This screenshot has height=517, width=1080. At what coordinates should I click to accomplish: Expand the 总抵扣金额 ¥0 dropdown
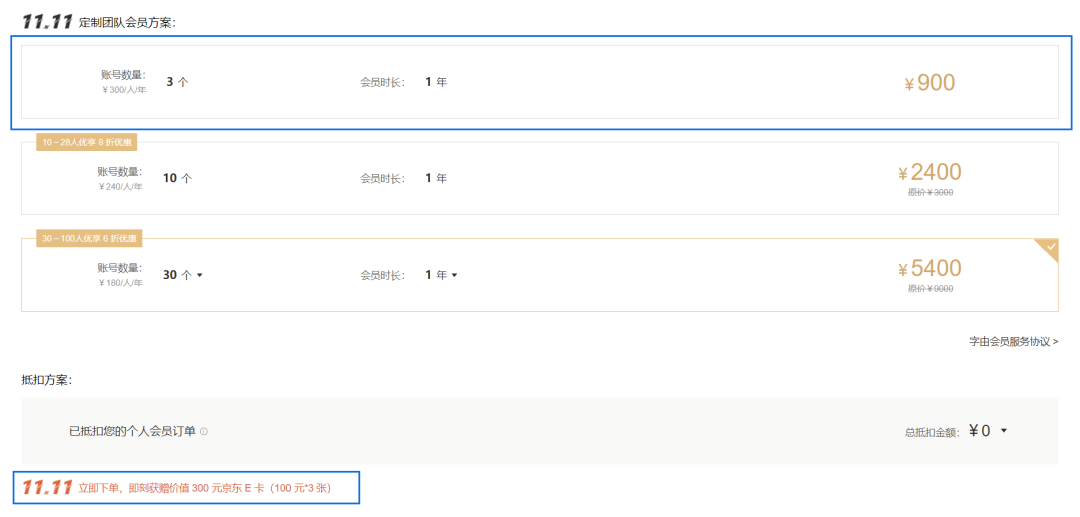[x=1003, y=431]
